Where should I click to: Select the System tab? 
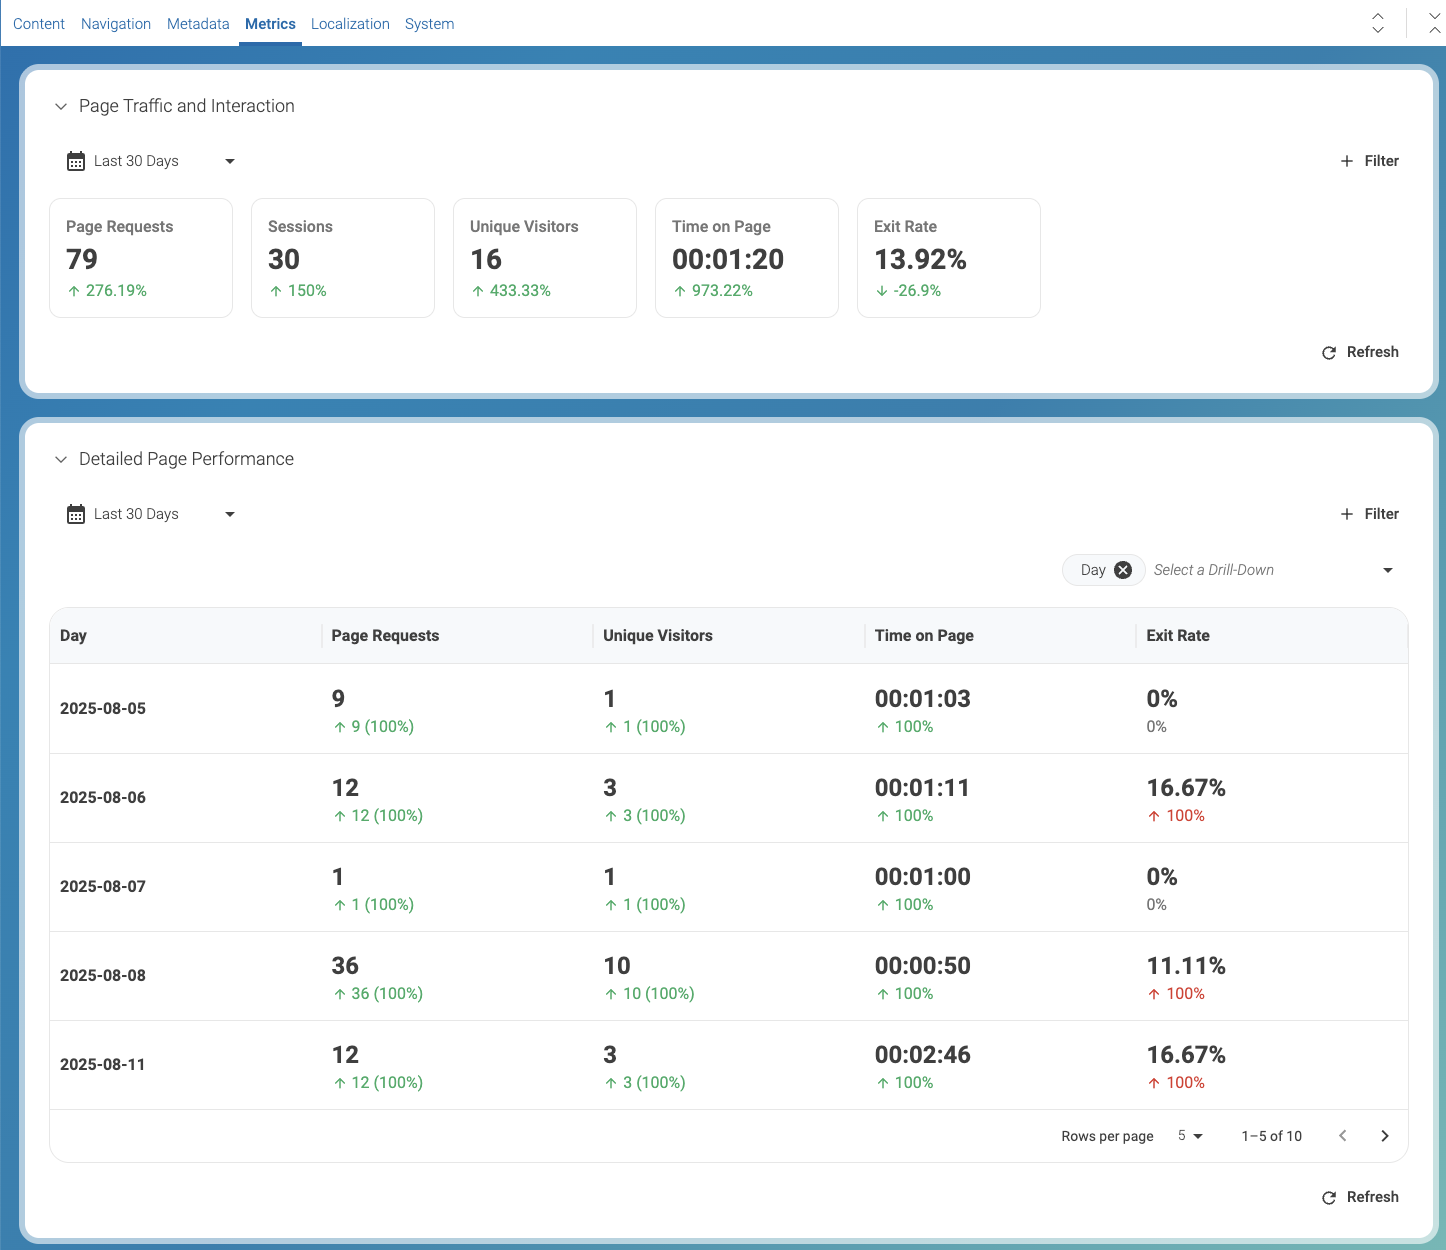429,23
